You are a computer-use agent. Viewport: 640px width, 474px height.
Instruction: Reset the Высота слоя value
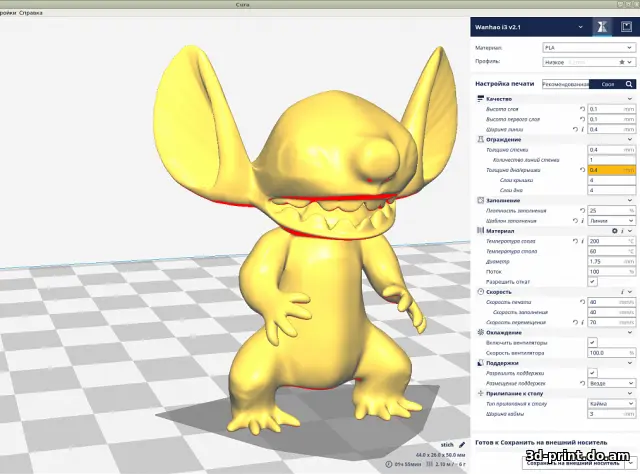tap(582, 109)
